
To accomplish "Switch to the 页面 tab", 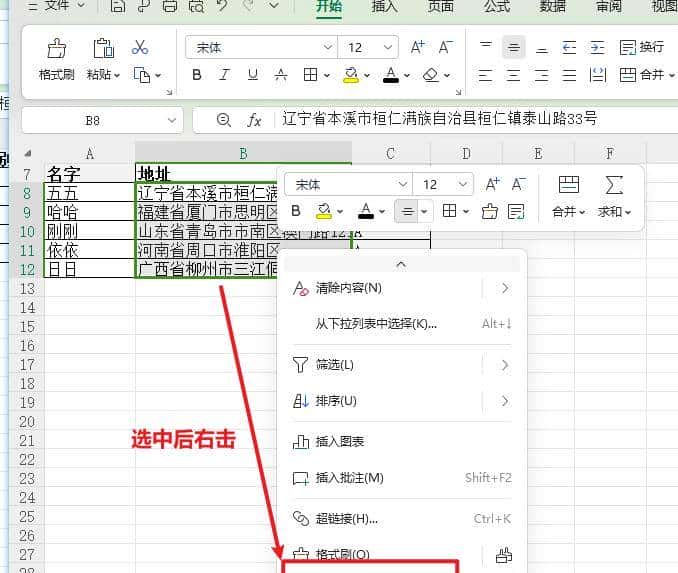I will (x=441, y=6).
